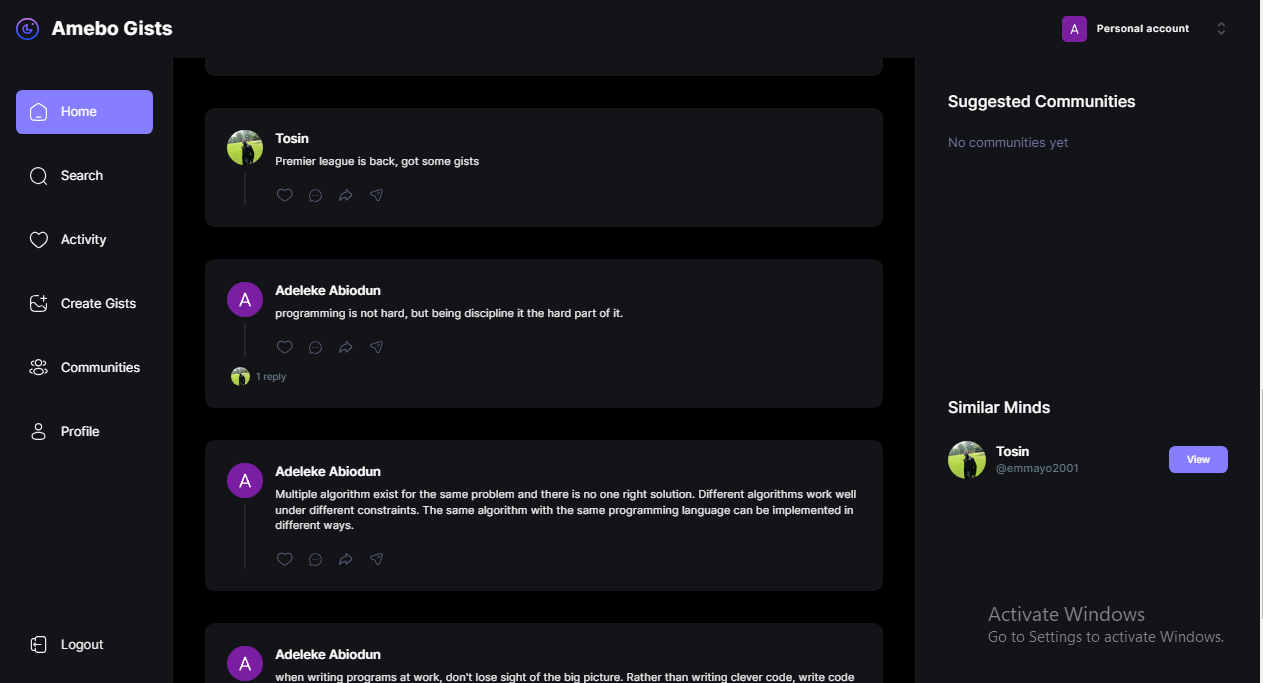This screenshot has height=683, width=1263.
Task: Log out using the Logout button
Action: click(x=82, y=645)
